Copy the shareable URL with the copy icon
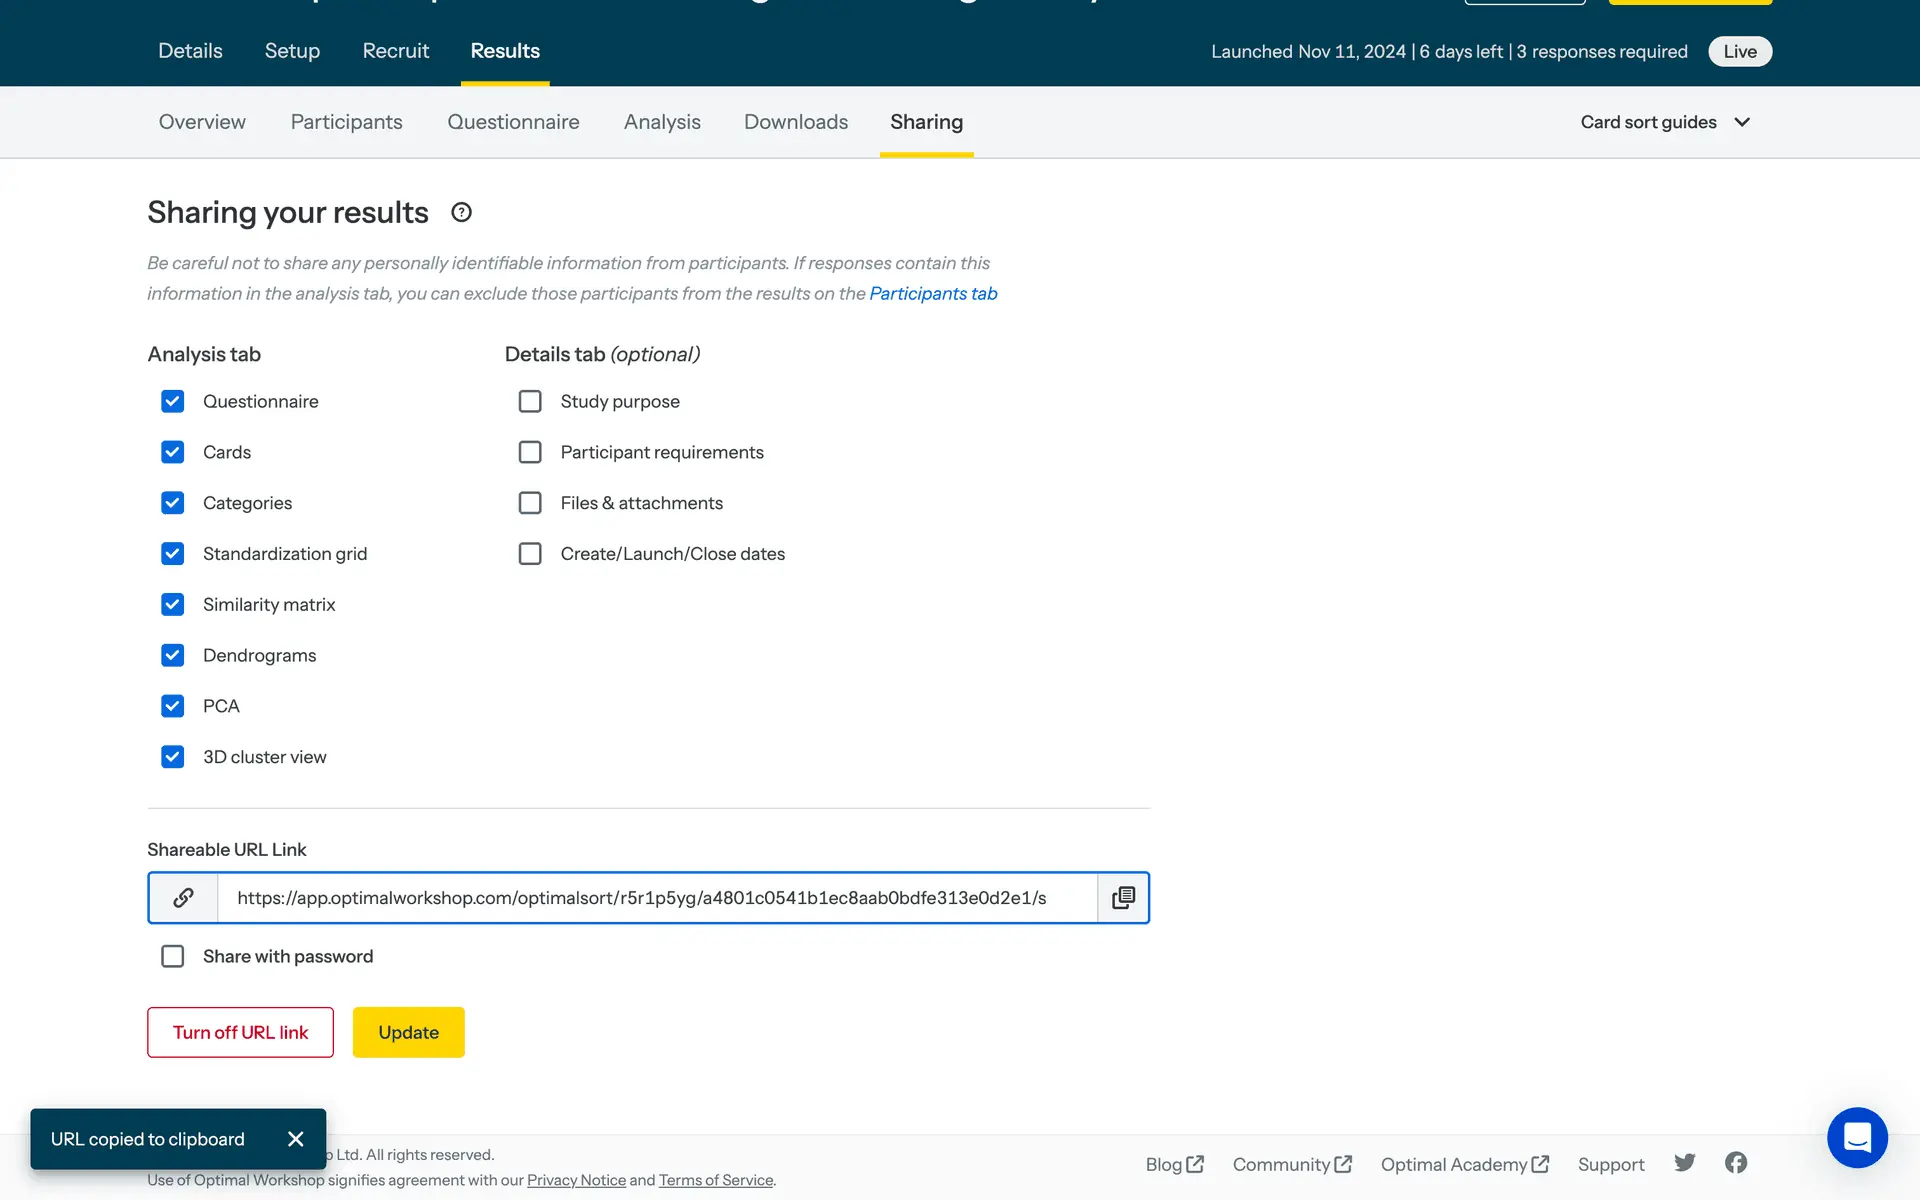Screen dimensions: 1920x1200 (1123, 898)
